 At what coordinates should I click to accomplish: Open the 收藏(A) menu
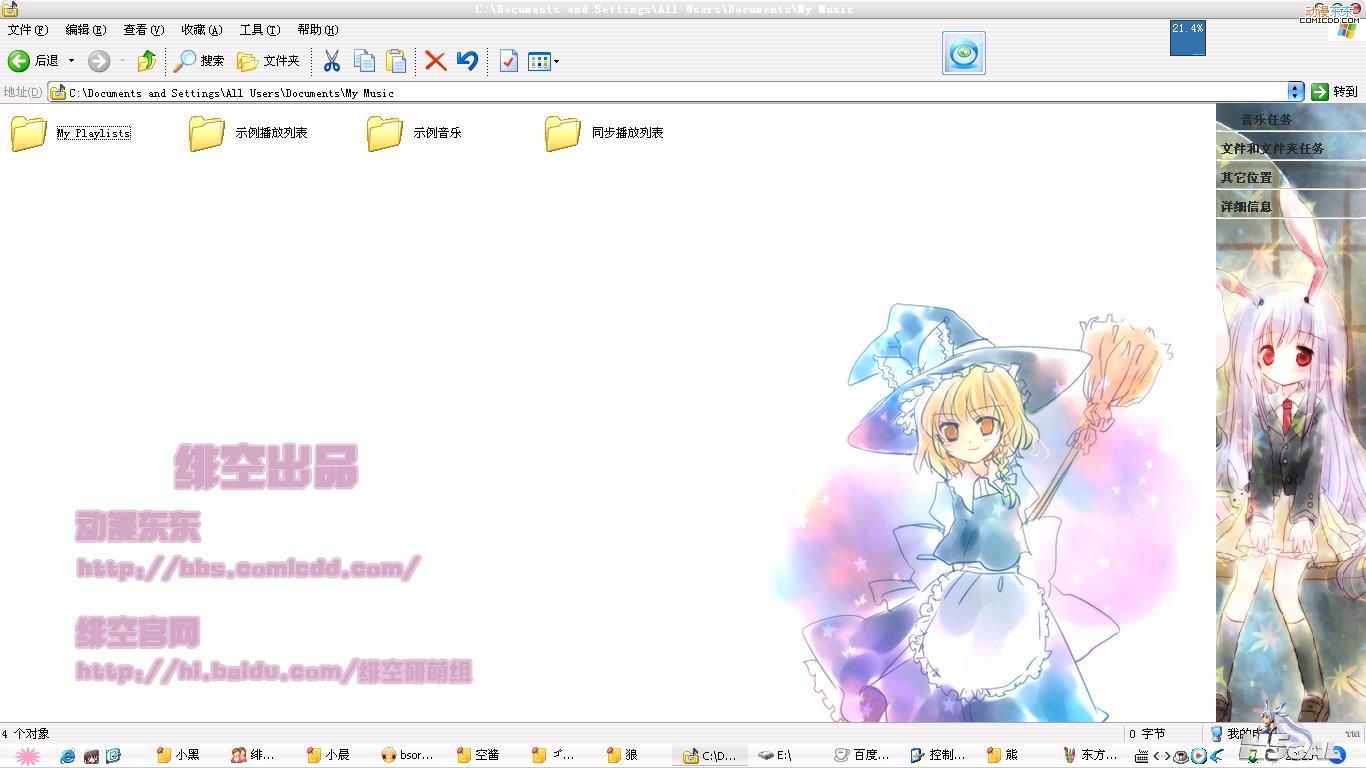coord(202,30)
